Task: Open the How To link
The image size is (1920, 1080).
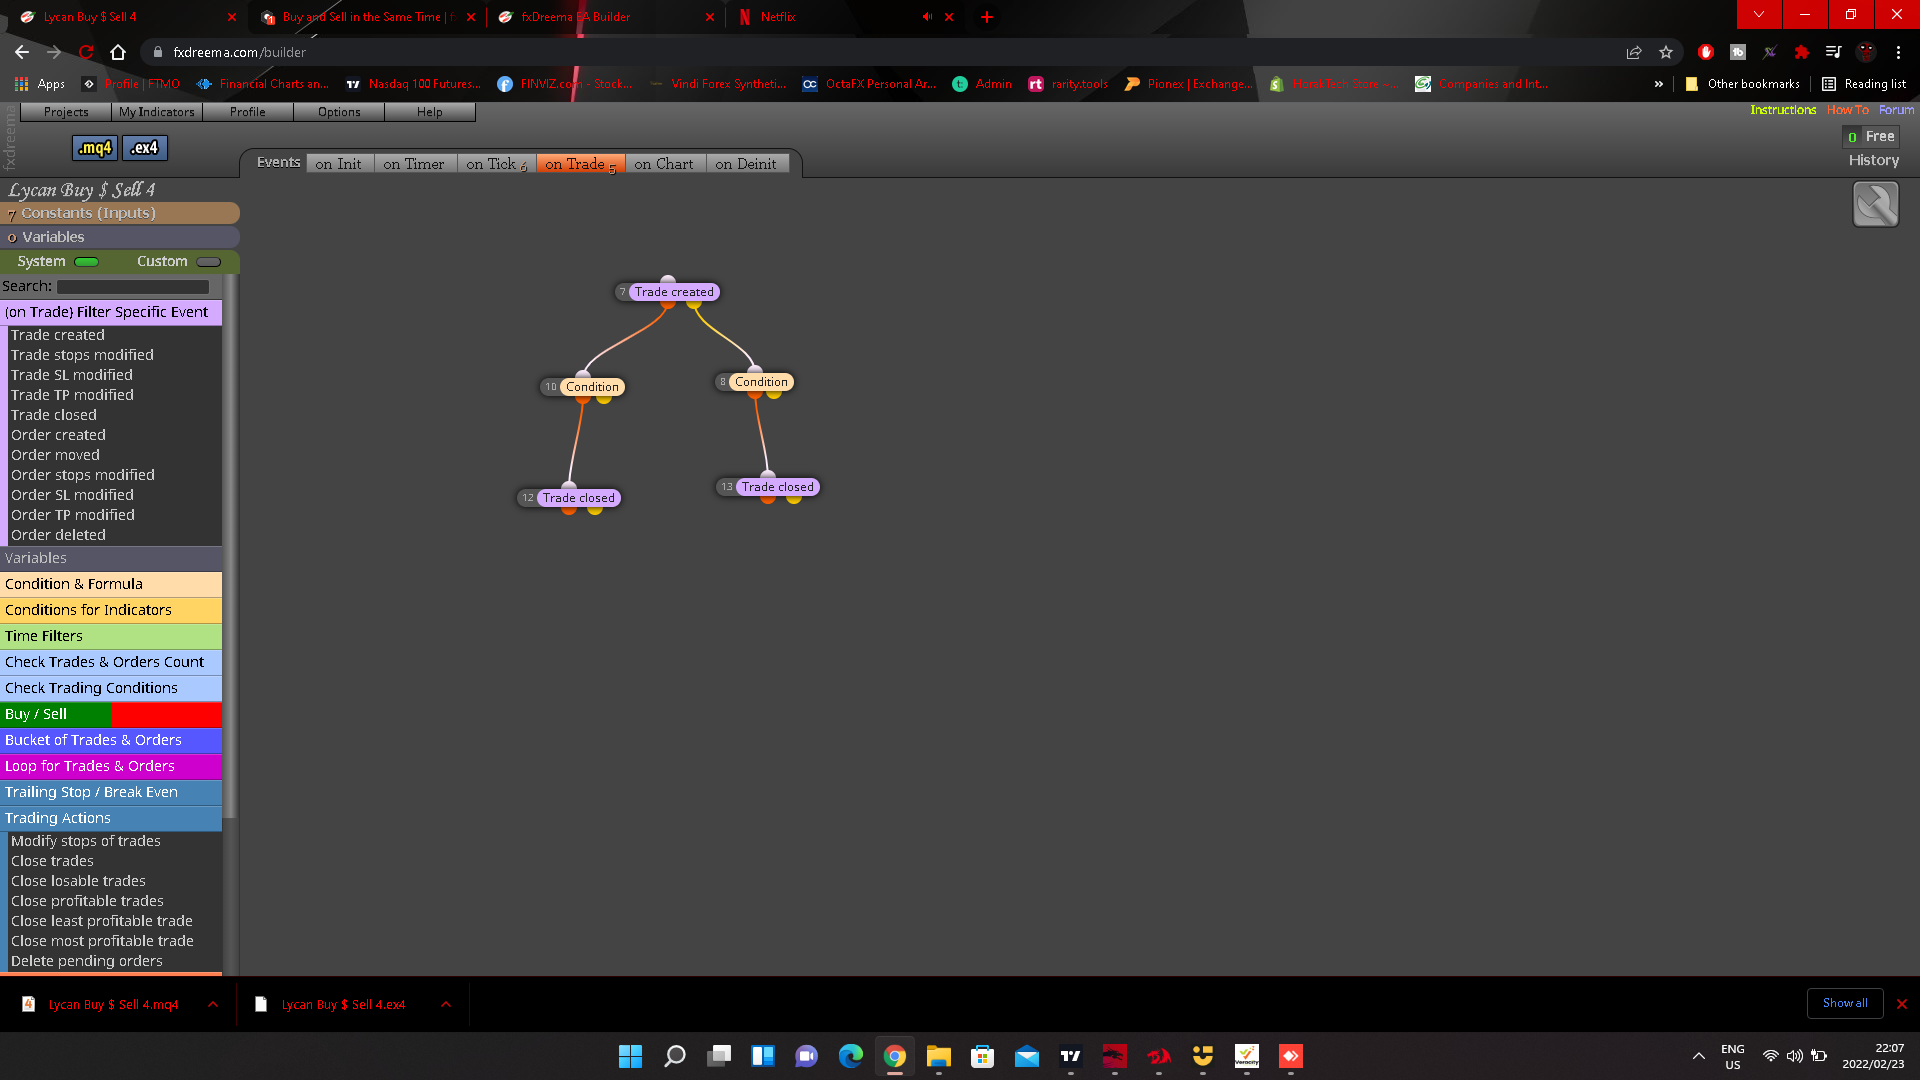Action: click(x=1847, y=110)
